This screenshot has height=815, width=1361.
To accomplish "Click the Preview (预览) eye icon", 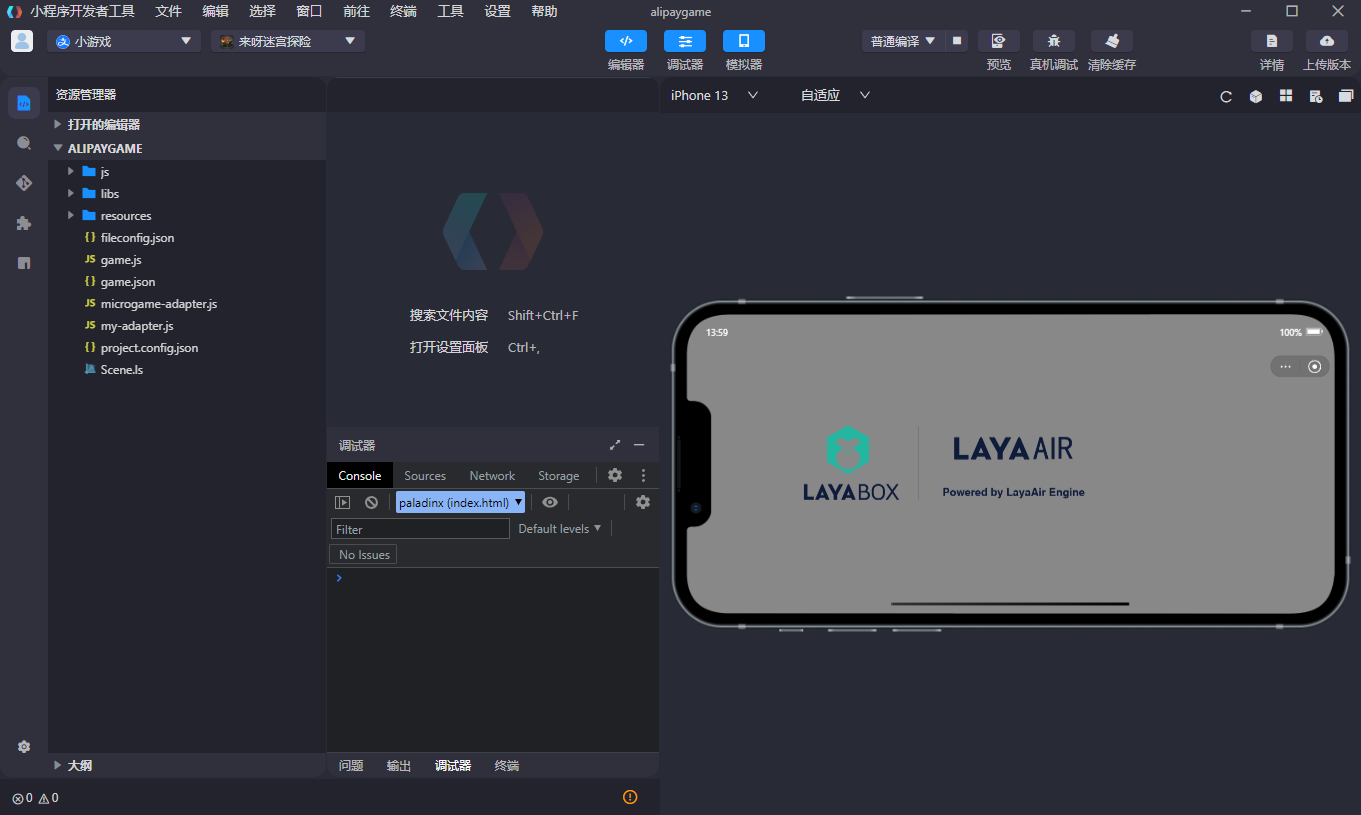I will tap(998, 41).
